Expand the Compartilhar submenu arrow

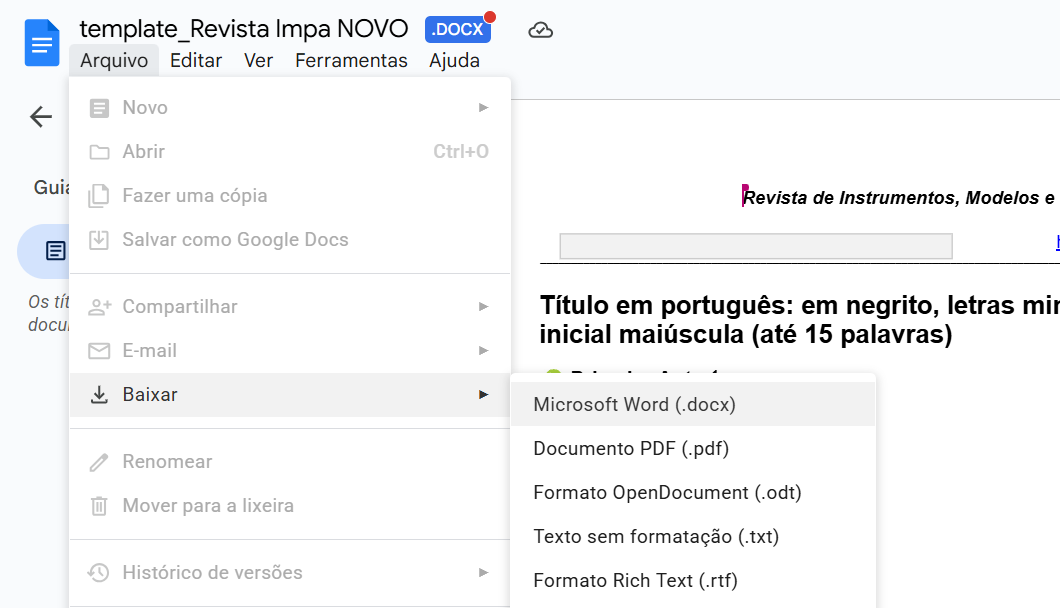[x=483, y=306]
